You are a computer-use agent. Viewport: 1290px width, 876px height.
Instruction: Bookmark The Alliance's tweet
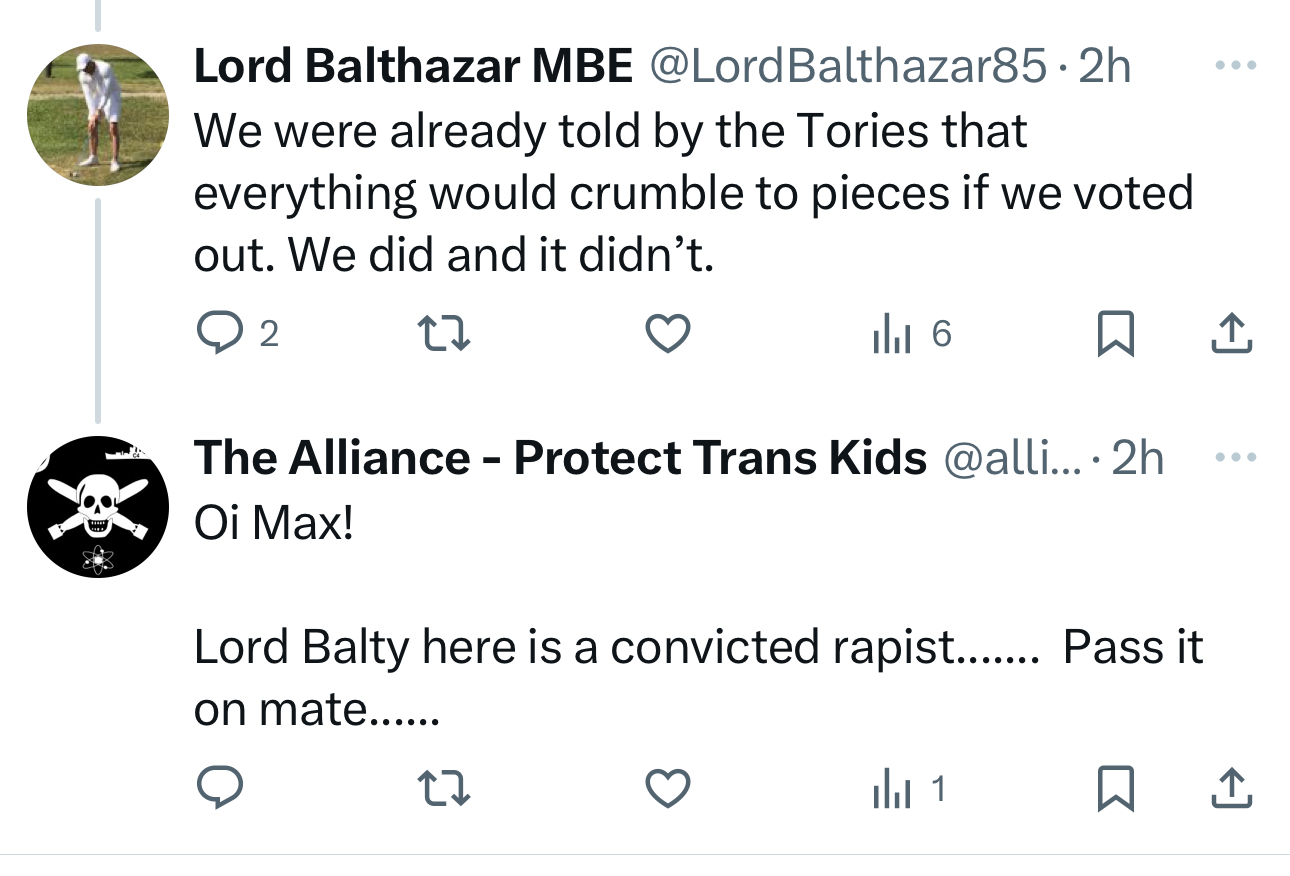1115,791
